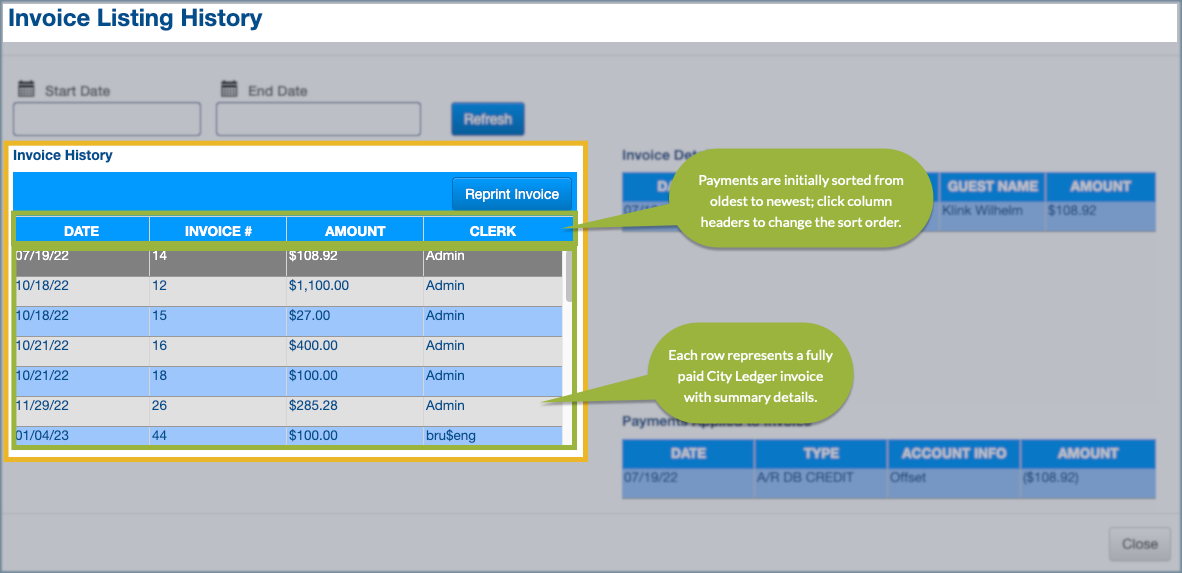Choose invoice 16 for $400.00

pos(288,351)
